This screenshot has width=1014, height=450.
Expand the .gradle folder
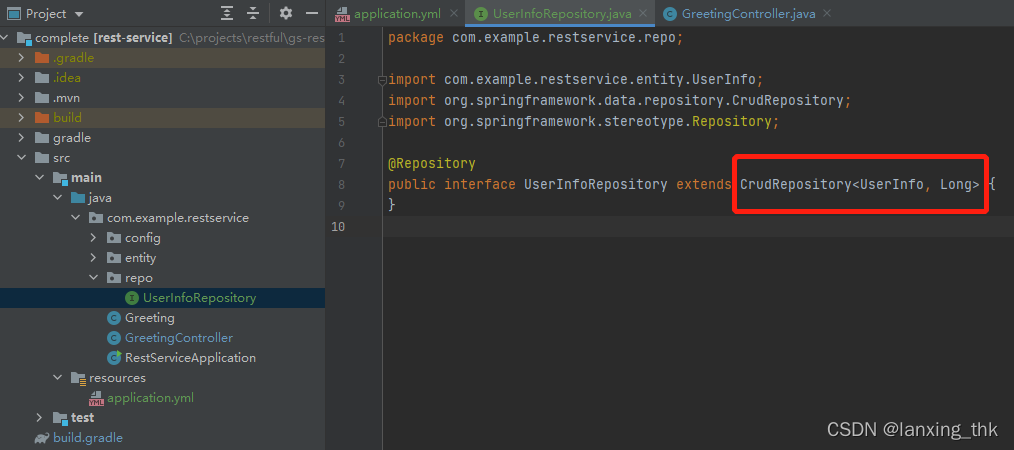point(21,58)
